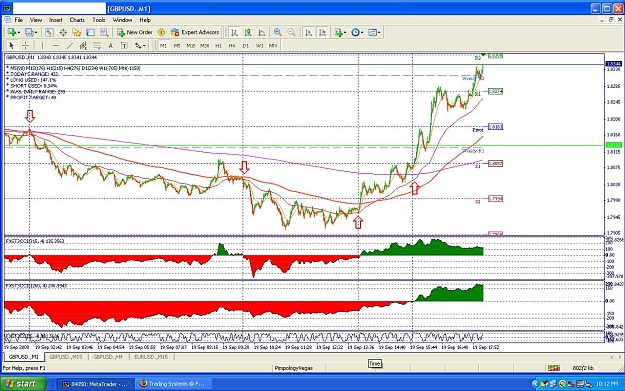
Task: Launch MetaEditor via the yellow diamond icon
Action: click(161, 32)
